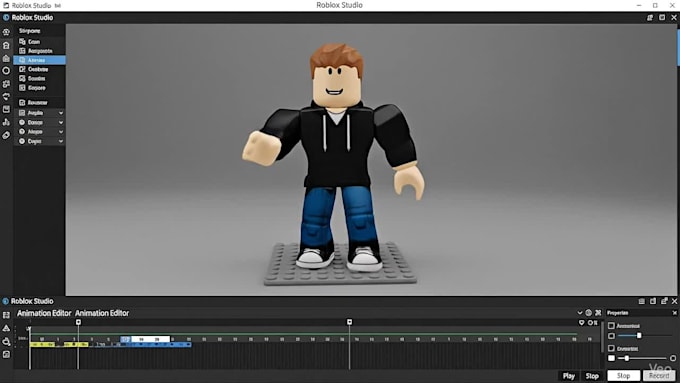The height and width of the screenshot is (383, 680).
Task: Click the white color swatch in Properties
Action: (x=611, y=358)
